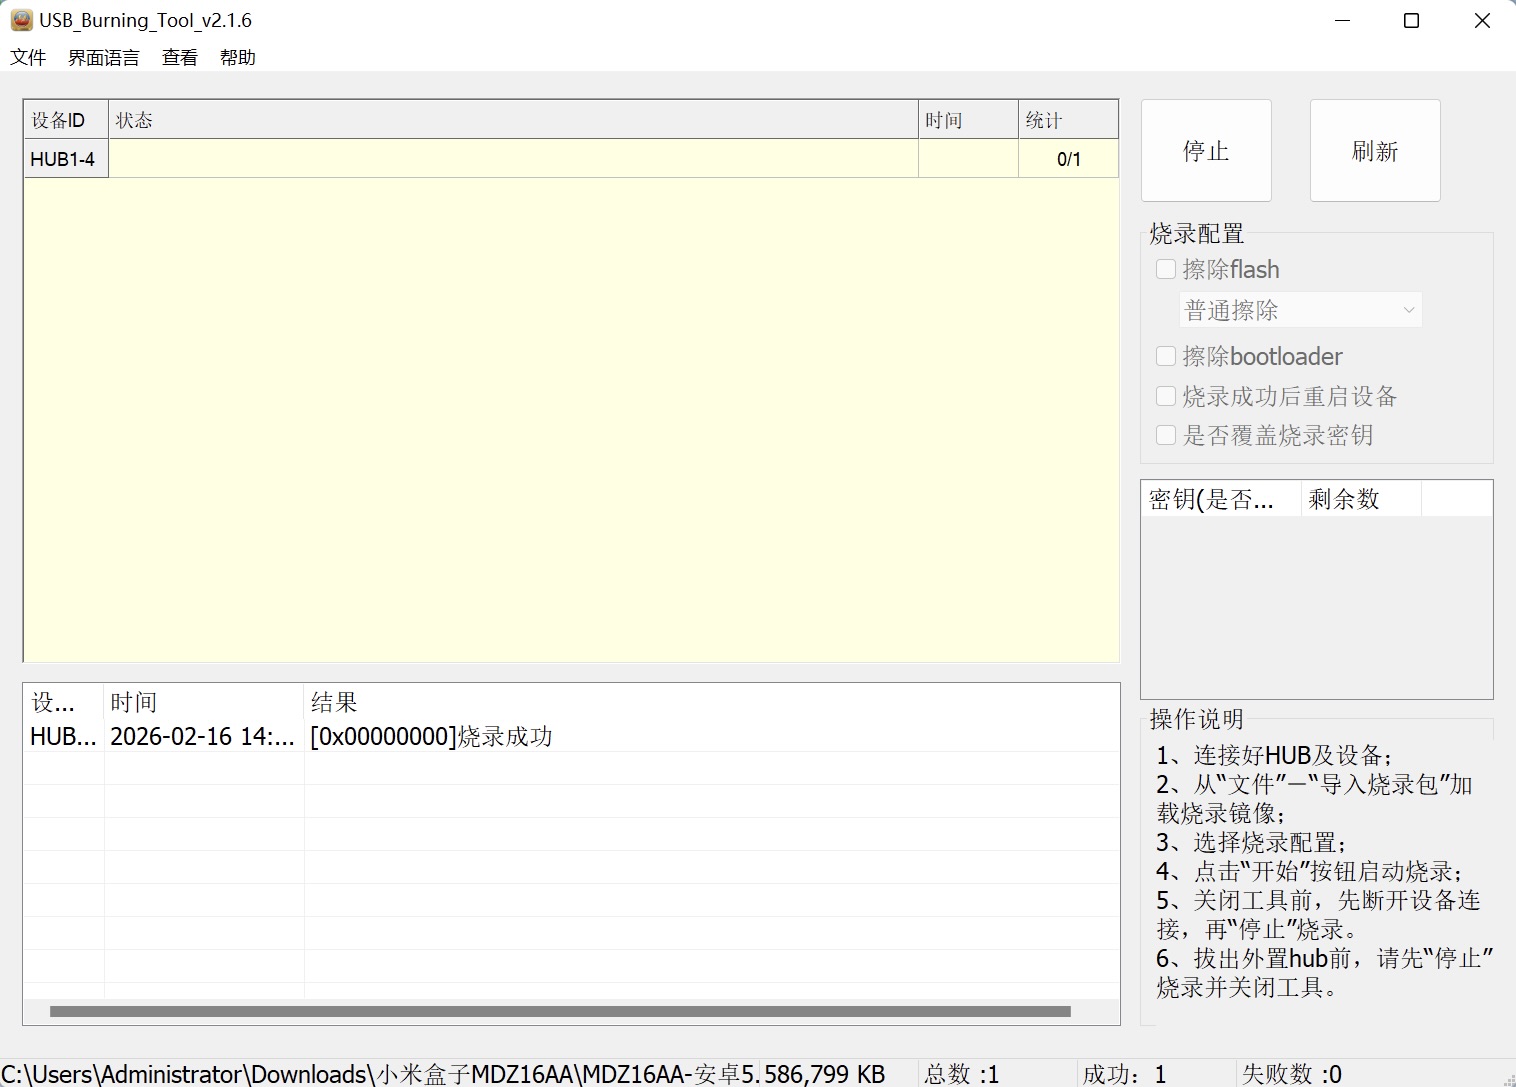1516x1087 pixels.
Task: Click the log panel horizontal scrollbar
Action: (560, 1011)
